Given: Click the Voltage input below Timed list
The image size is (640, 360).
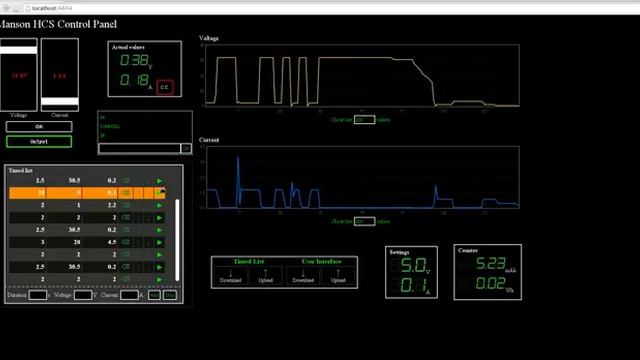Looking at the screenshot, I should (x=83, y=295).
